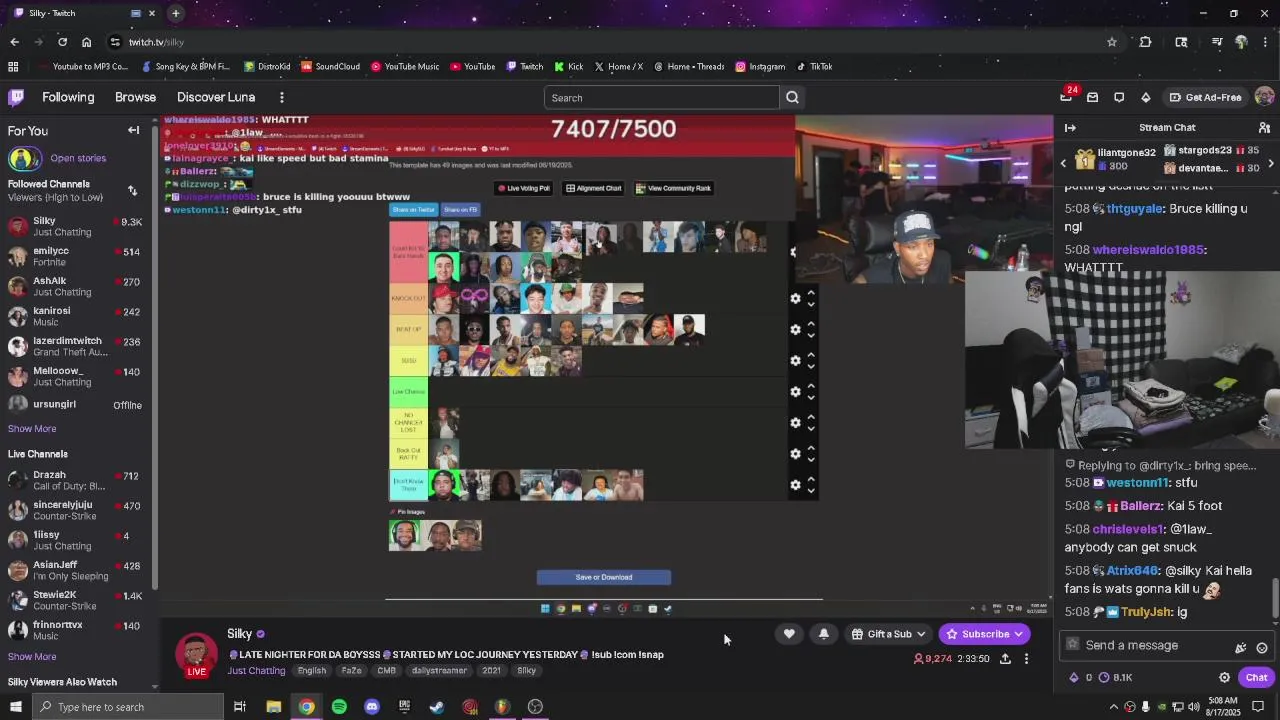Open the Prime loot crown icon with 24 badge
Screen dimensions: 1280x720
tap(1066, 97)
